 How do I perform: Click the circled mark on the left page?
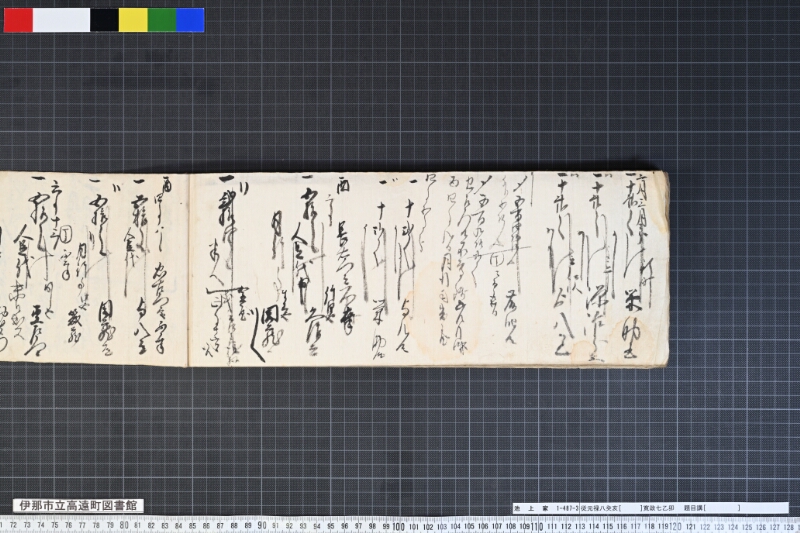[66, 234]
